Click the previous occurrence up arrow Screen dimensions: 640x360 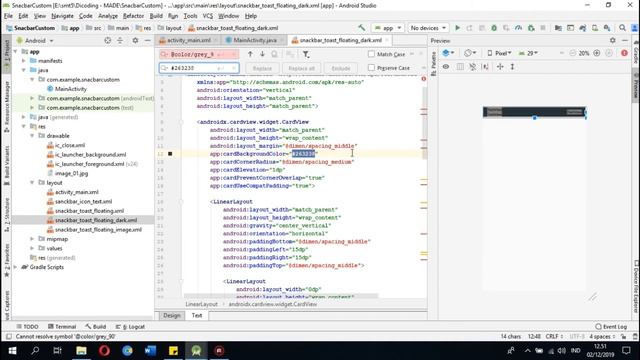click(x=250, y=54)
